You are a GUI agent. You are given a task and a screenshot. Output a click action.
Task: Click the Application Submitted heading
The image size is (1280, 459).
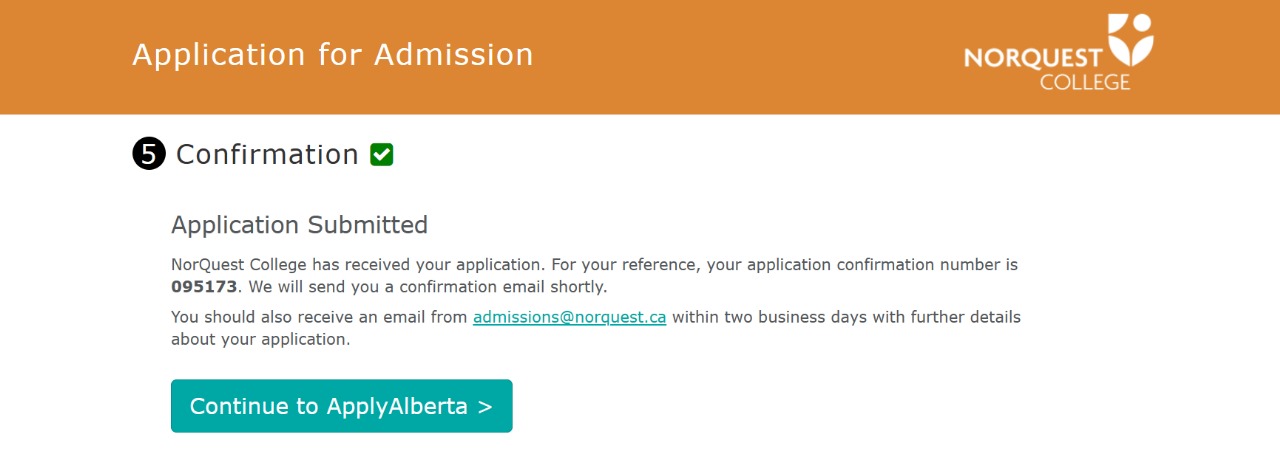click(x=299, y=225)
